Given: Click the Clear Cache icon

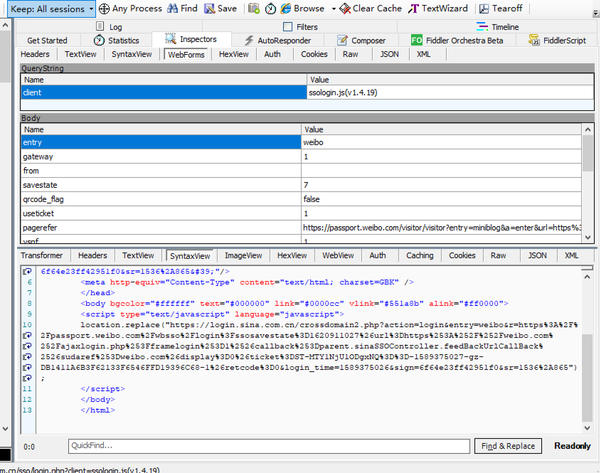Looking at the screenshot, I should 345,8.
